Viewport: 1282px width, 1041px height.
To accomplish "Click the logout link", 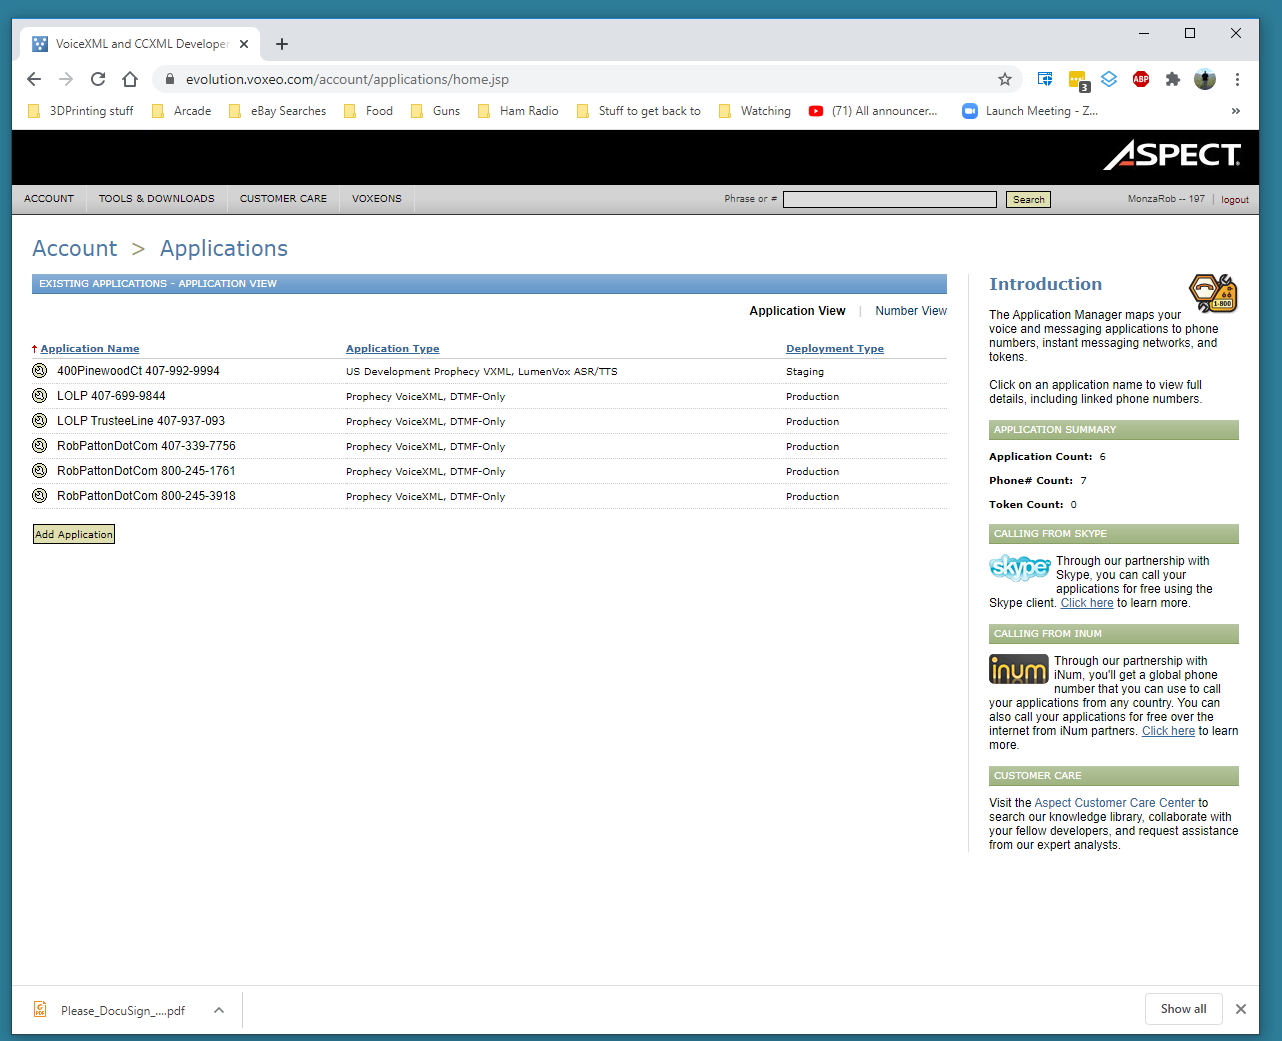I will pos(1234,200).
